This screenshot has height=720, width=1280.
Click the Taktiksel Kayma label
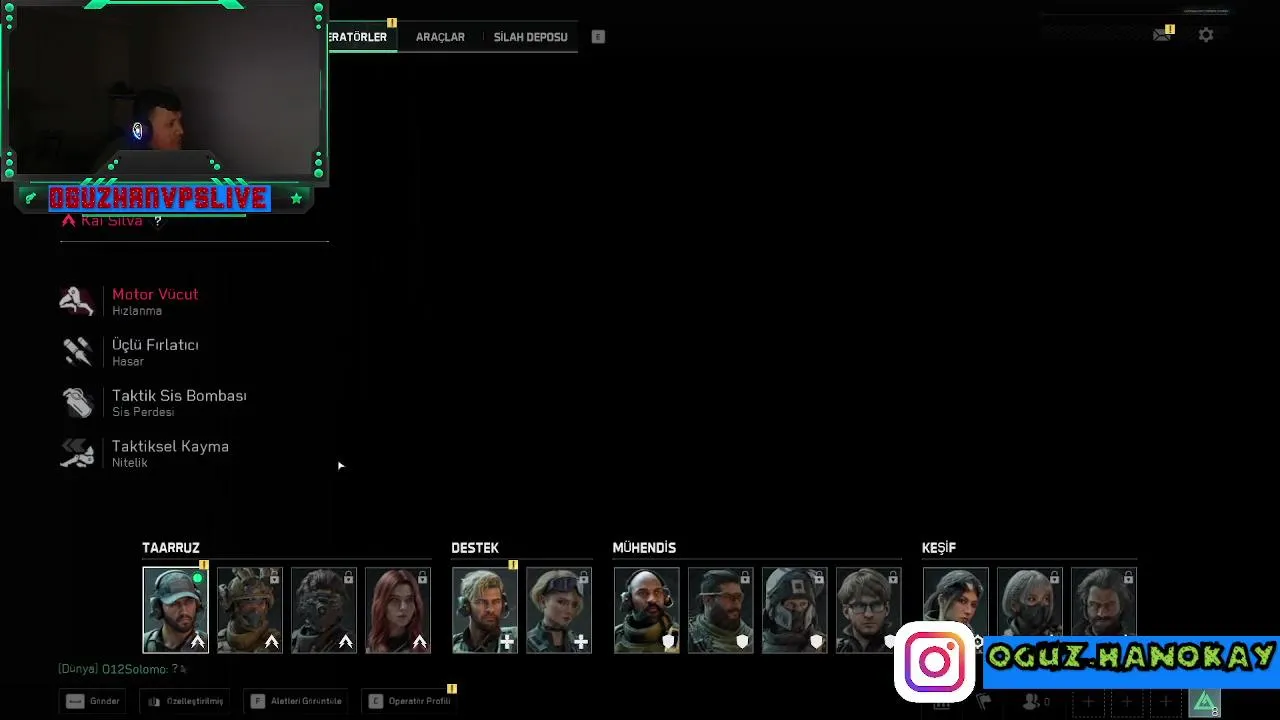pos(170,446)
